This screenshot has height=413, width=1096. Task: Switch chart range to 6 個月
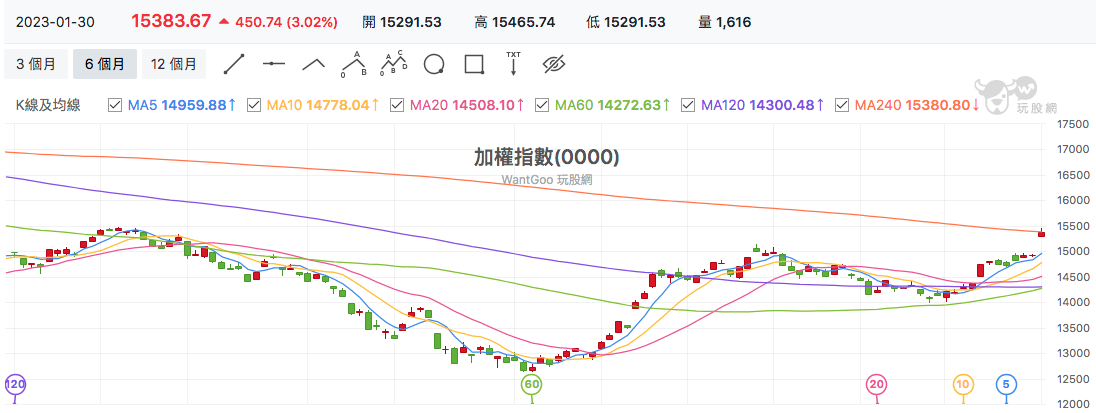(x=105, y=64)
